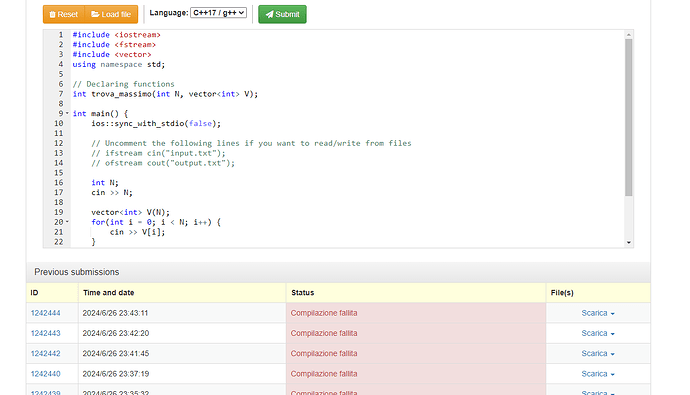
Task: Expand Scarica dropdown for submission 1242443
Action: coord(598,333)
